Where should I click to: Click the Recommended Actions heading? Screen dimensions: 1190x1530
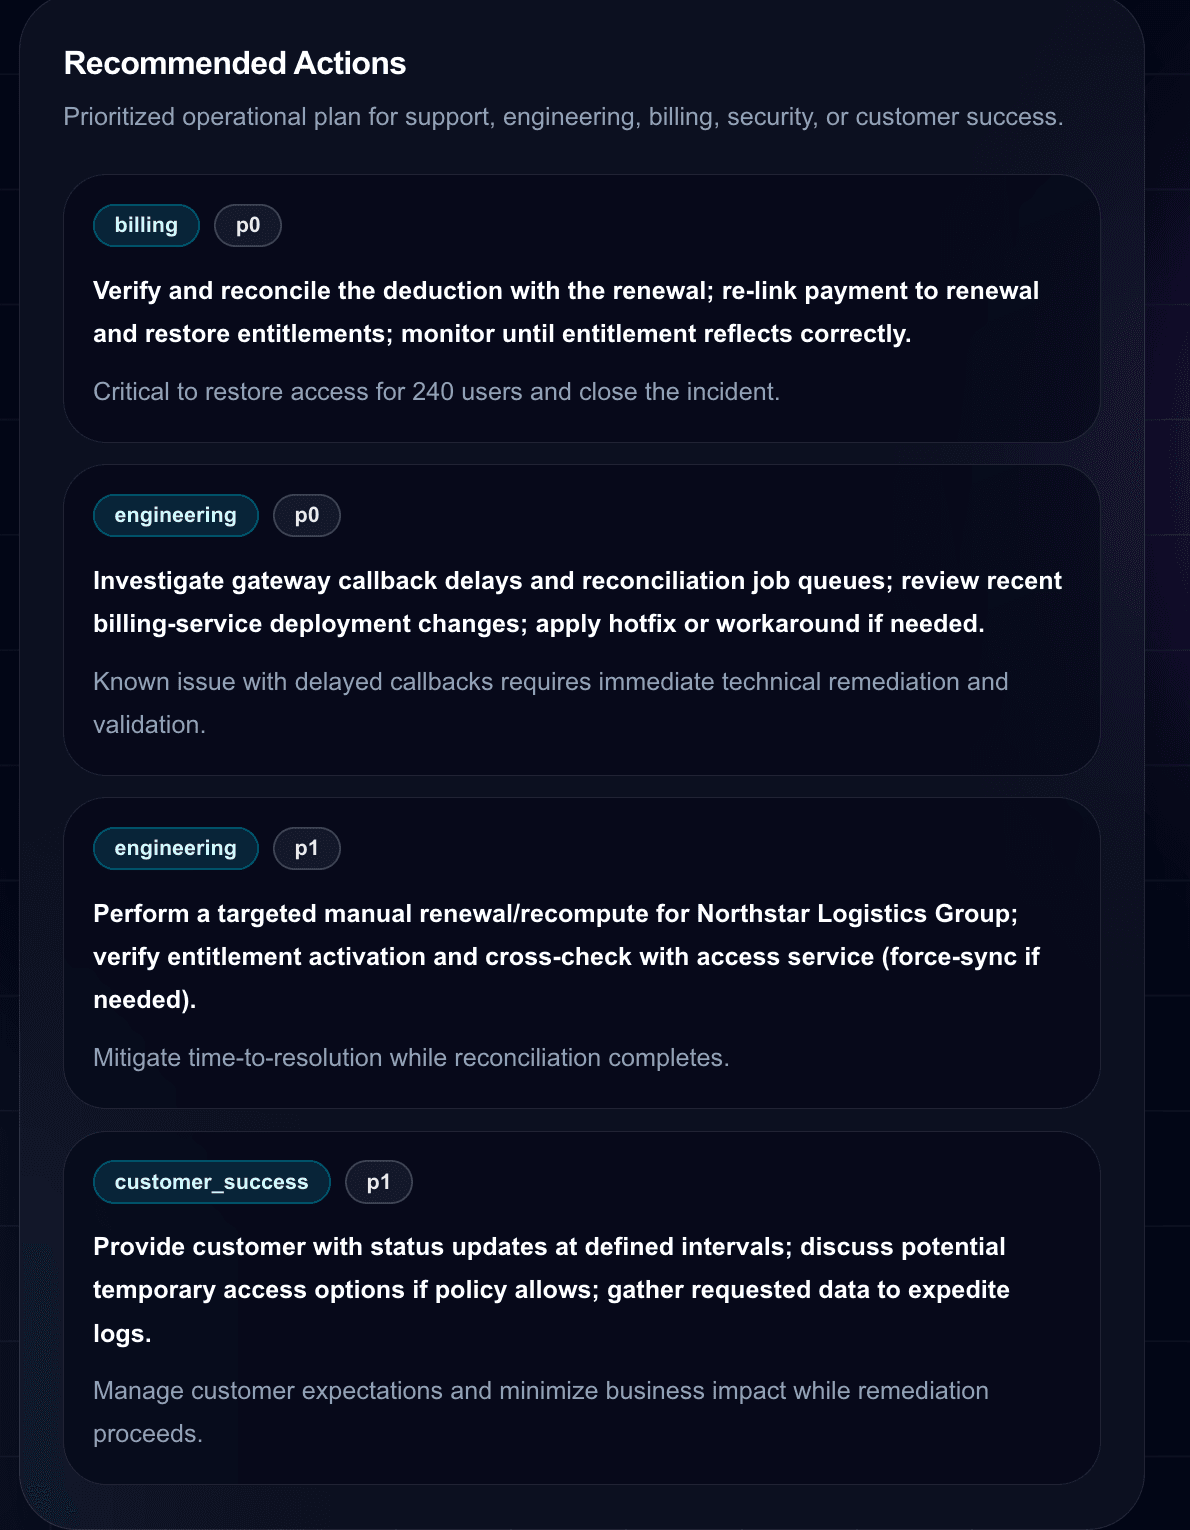[x=235, y=63]
